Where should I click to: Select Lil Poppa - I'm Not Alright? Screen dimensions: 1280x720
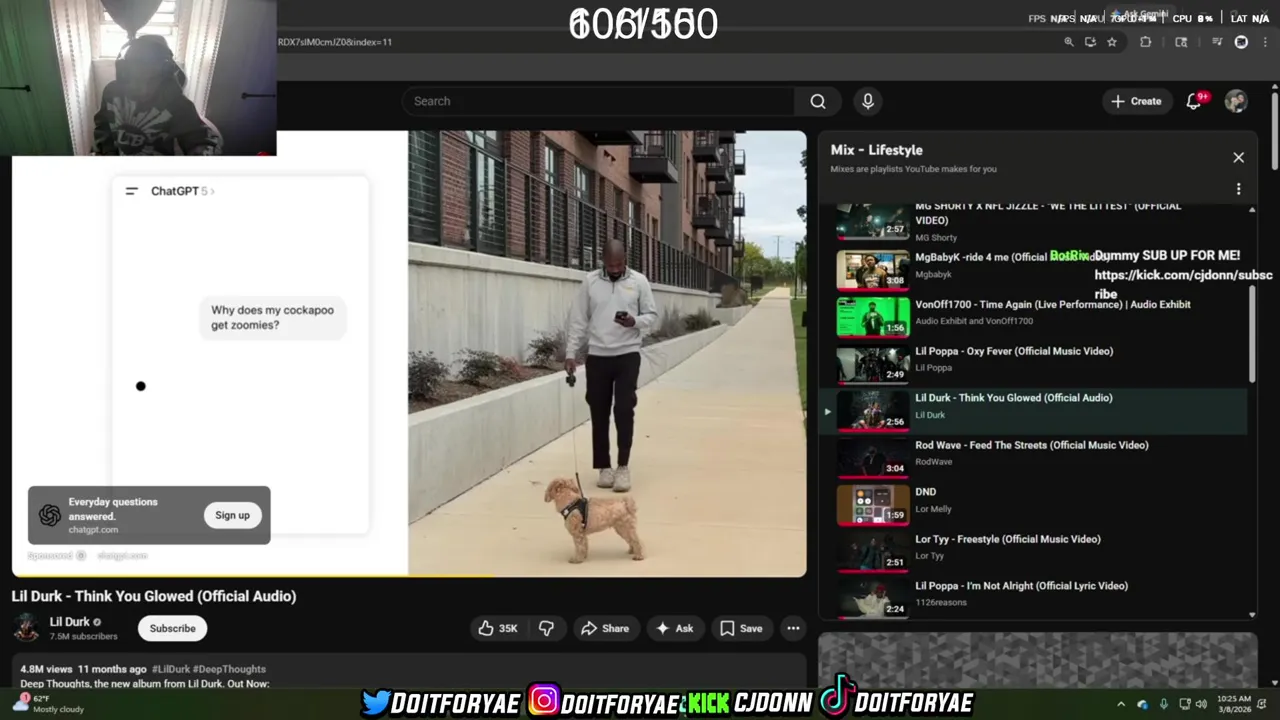[x=1034, y=597]
